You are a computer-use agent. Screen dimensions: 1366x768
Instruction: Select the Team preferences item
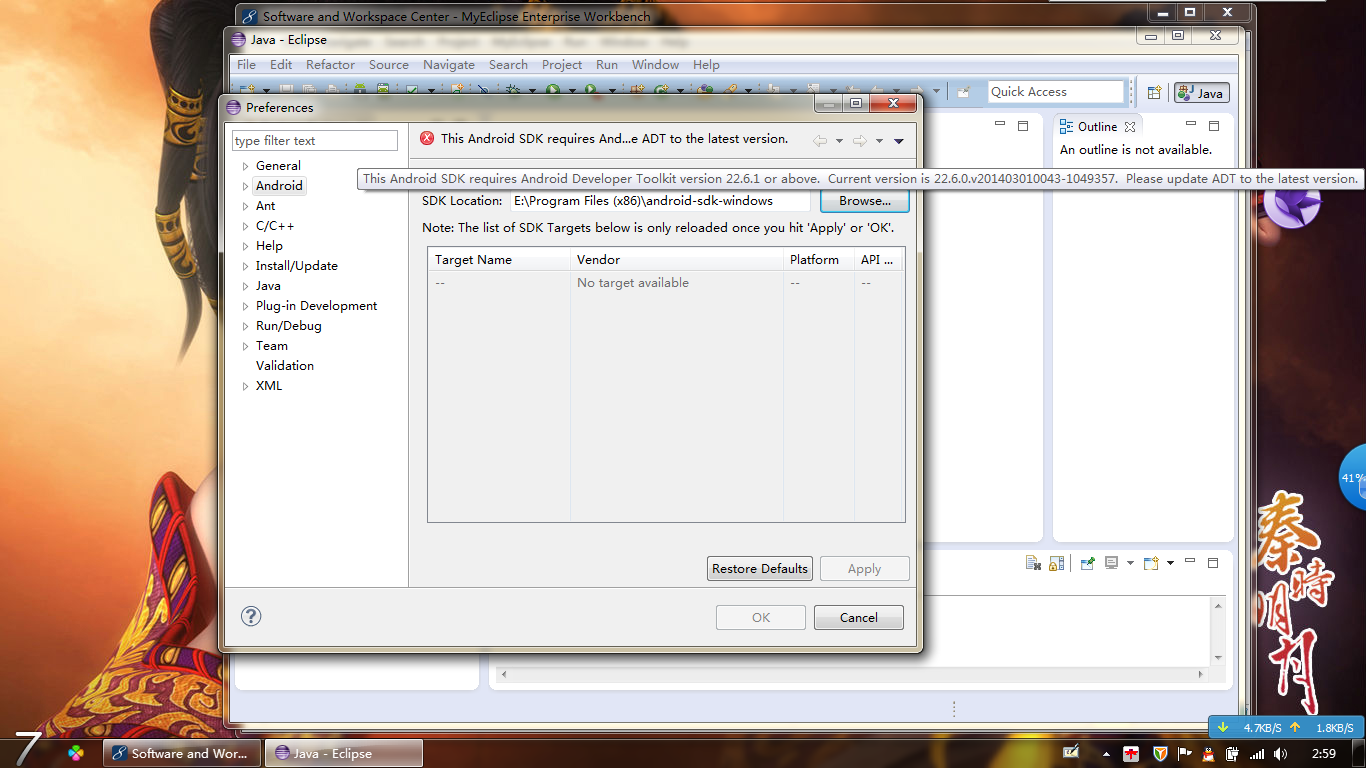(272, 346)
